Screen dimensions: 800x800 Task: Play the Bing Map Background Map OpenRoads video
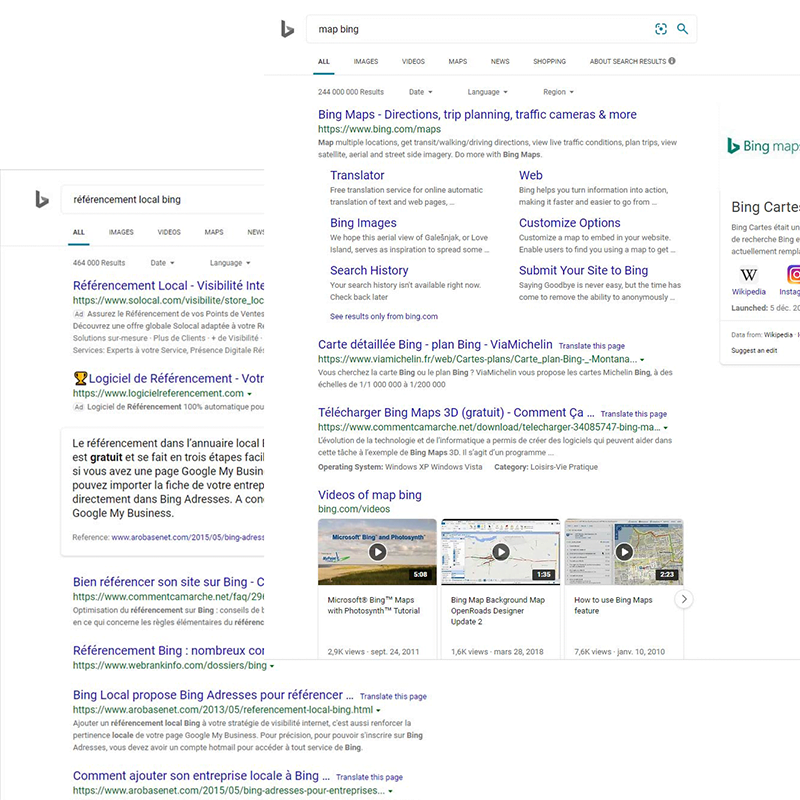click(x=501, y=552)
